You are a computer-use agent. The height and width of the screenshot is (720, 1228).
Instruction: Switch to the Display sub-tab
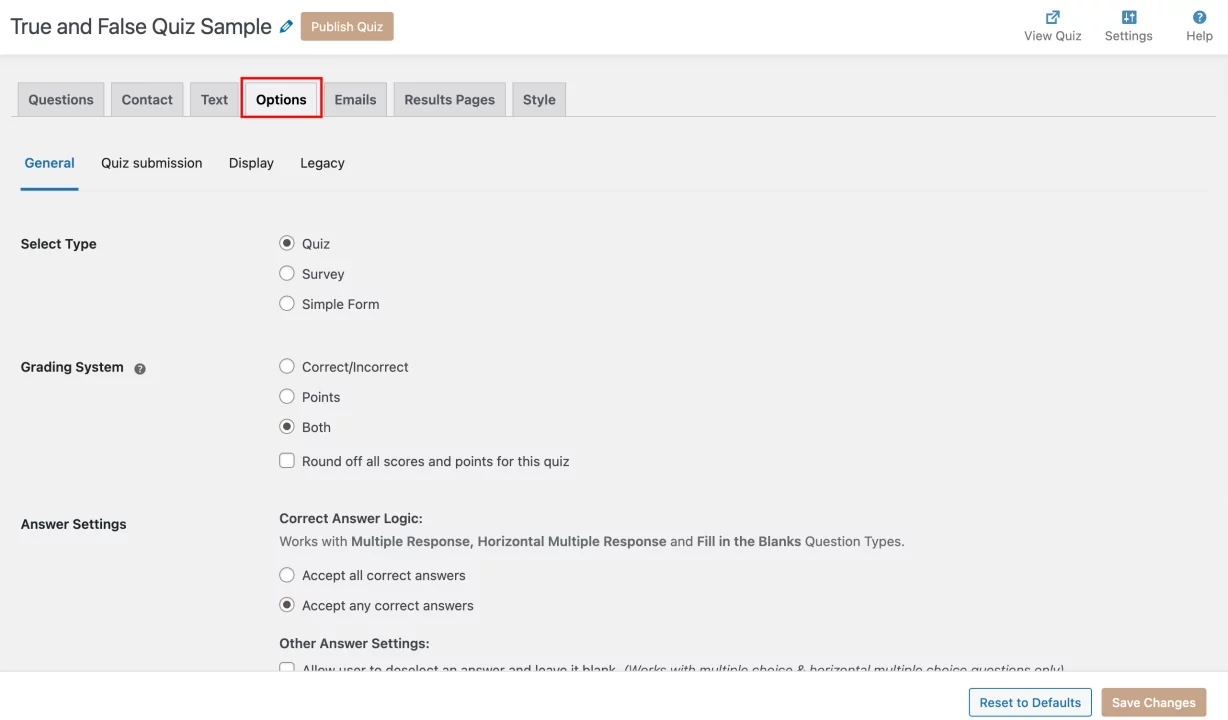pos(250,162)
